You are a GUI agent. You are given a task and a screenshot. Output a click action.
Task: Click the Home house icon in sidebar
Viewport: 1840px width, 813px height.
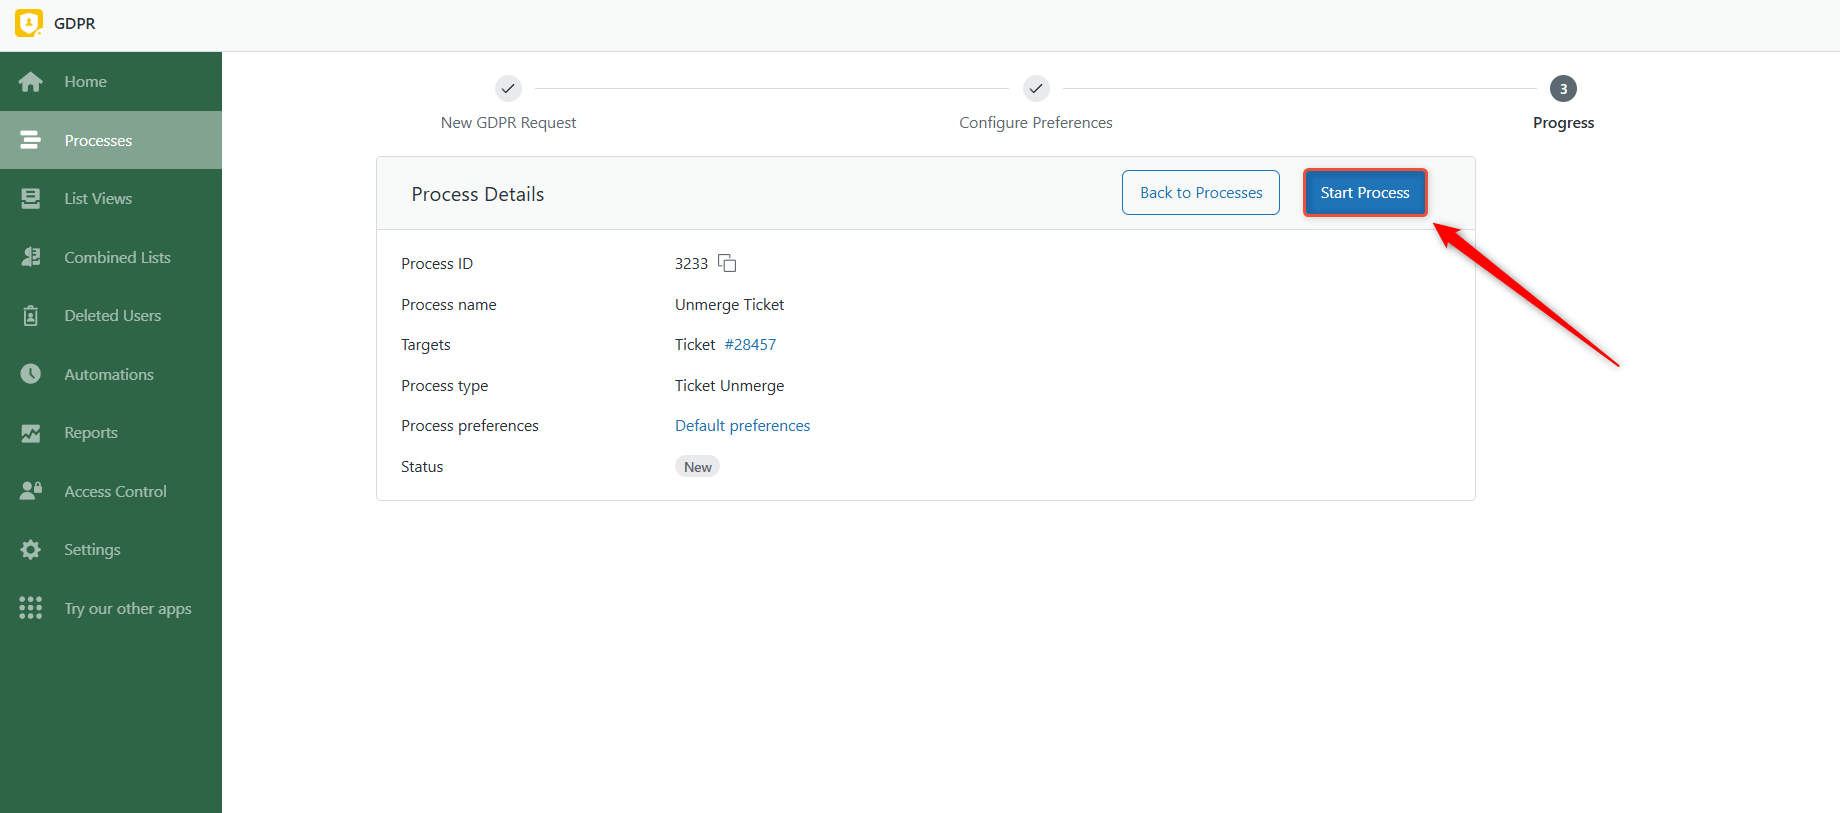[x=31, y=82]
